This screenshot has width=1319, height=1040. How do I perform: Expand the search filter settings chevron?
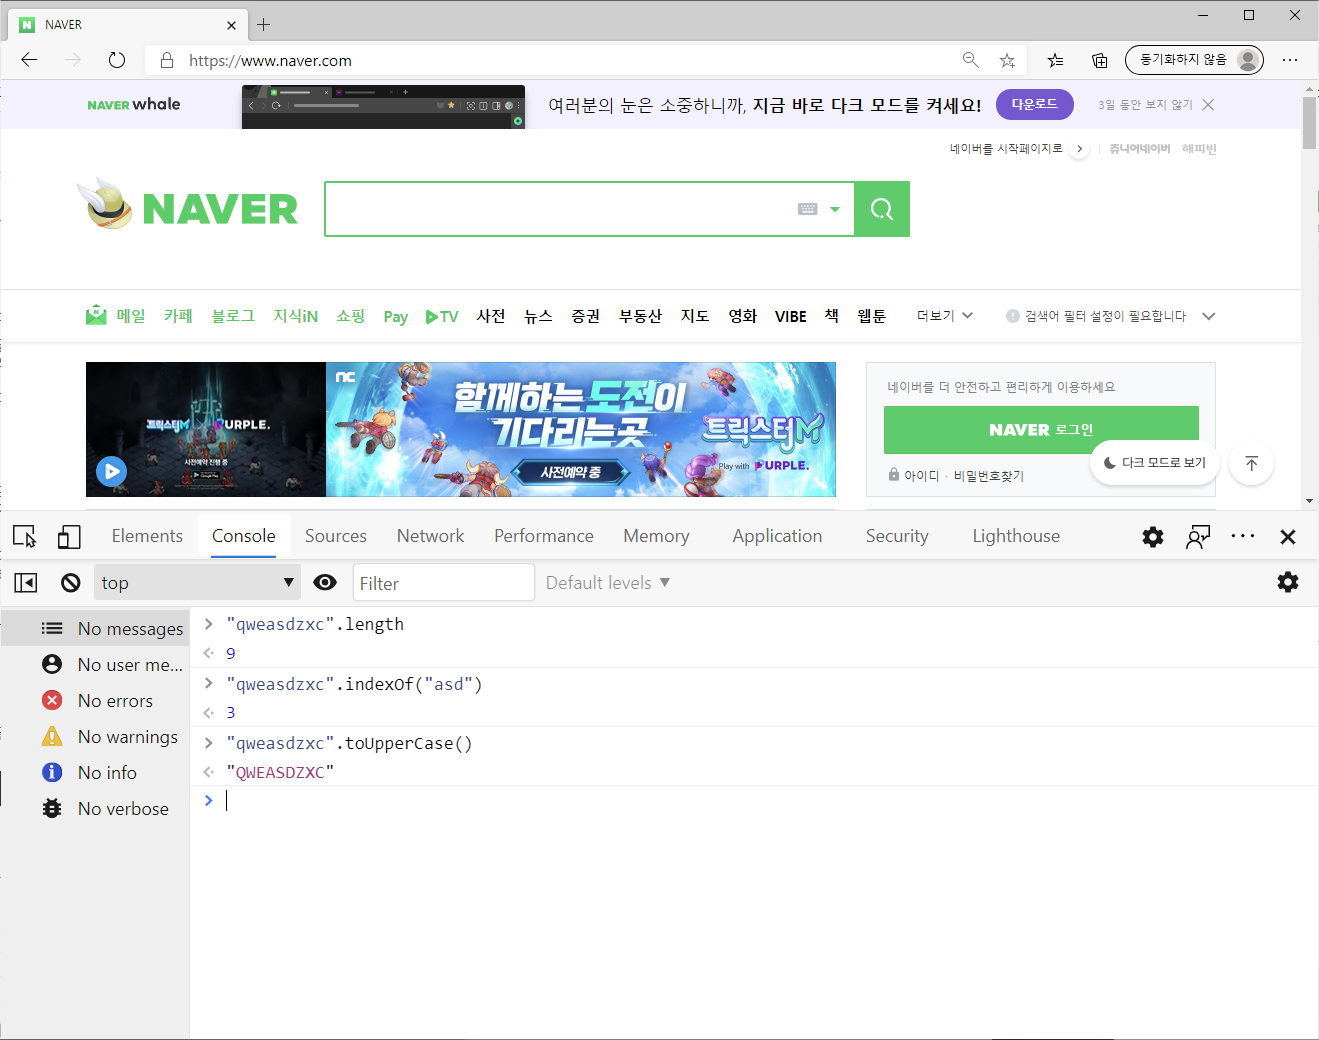click(1208, 316)
